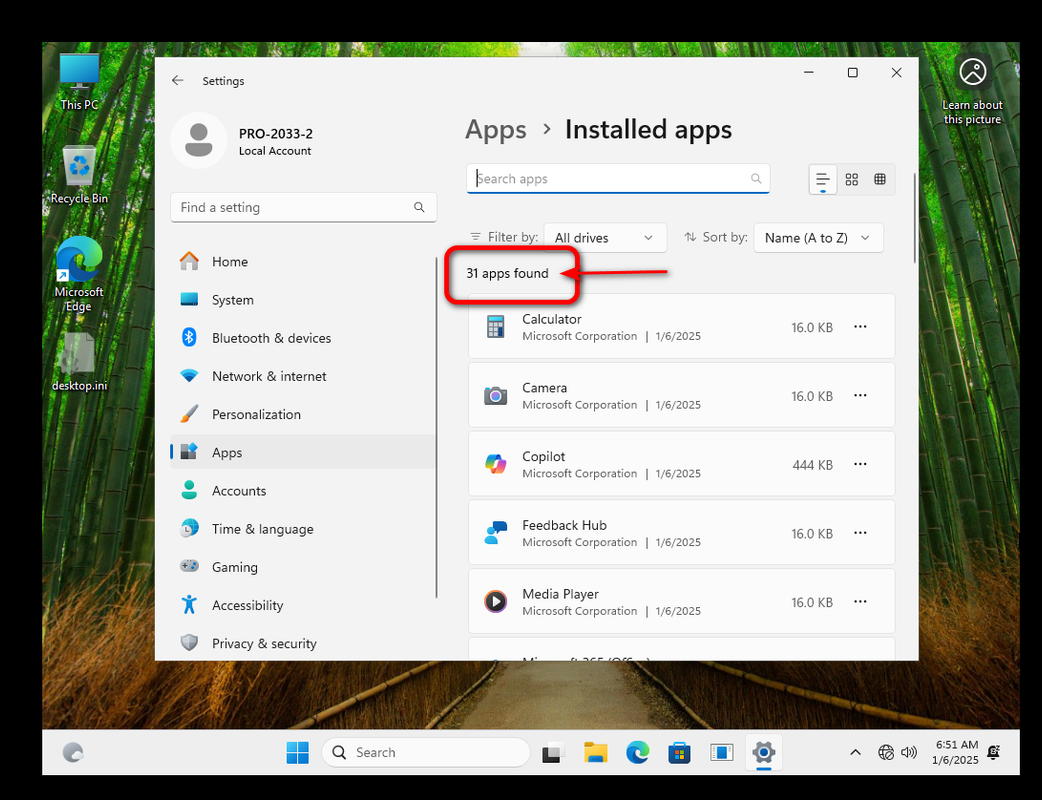Click the Apps breadcrumb link
This screenshot has height=800, width=1042.
coord(496,130)
